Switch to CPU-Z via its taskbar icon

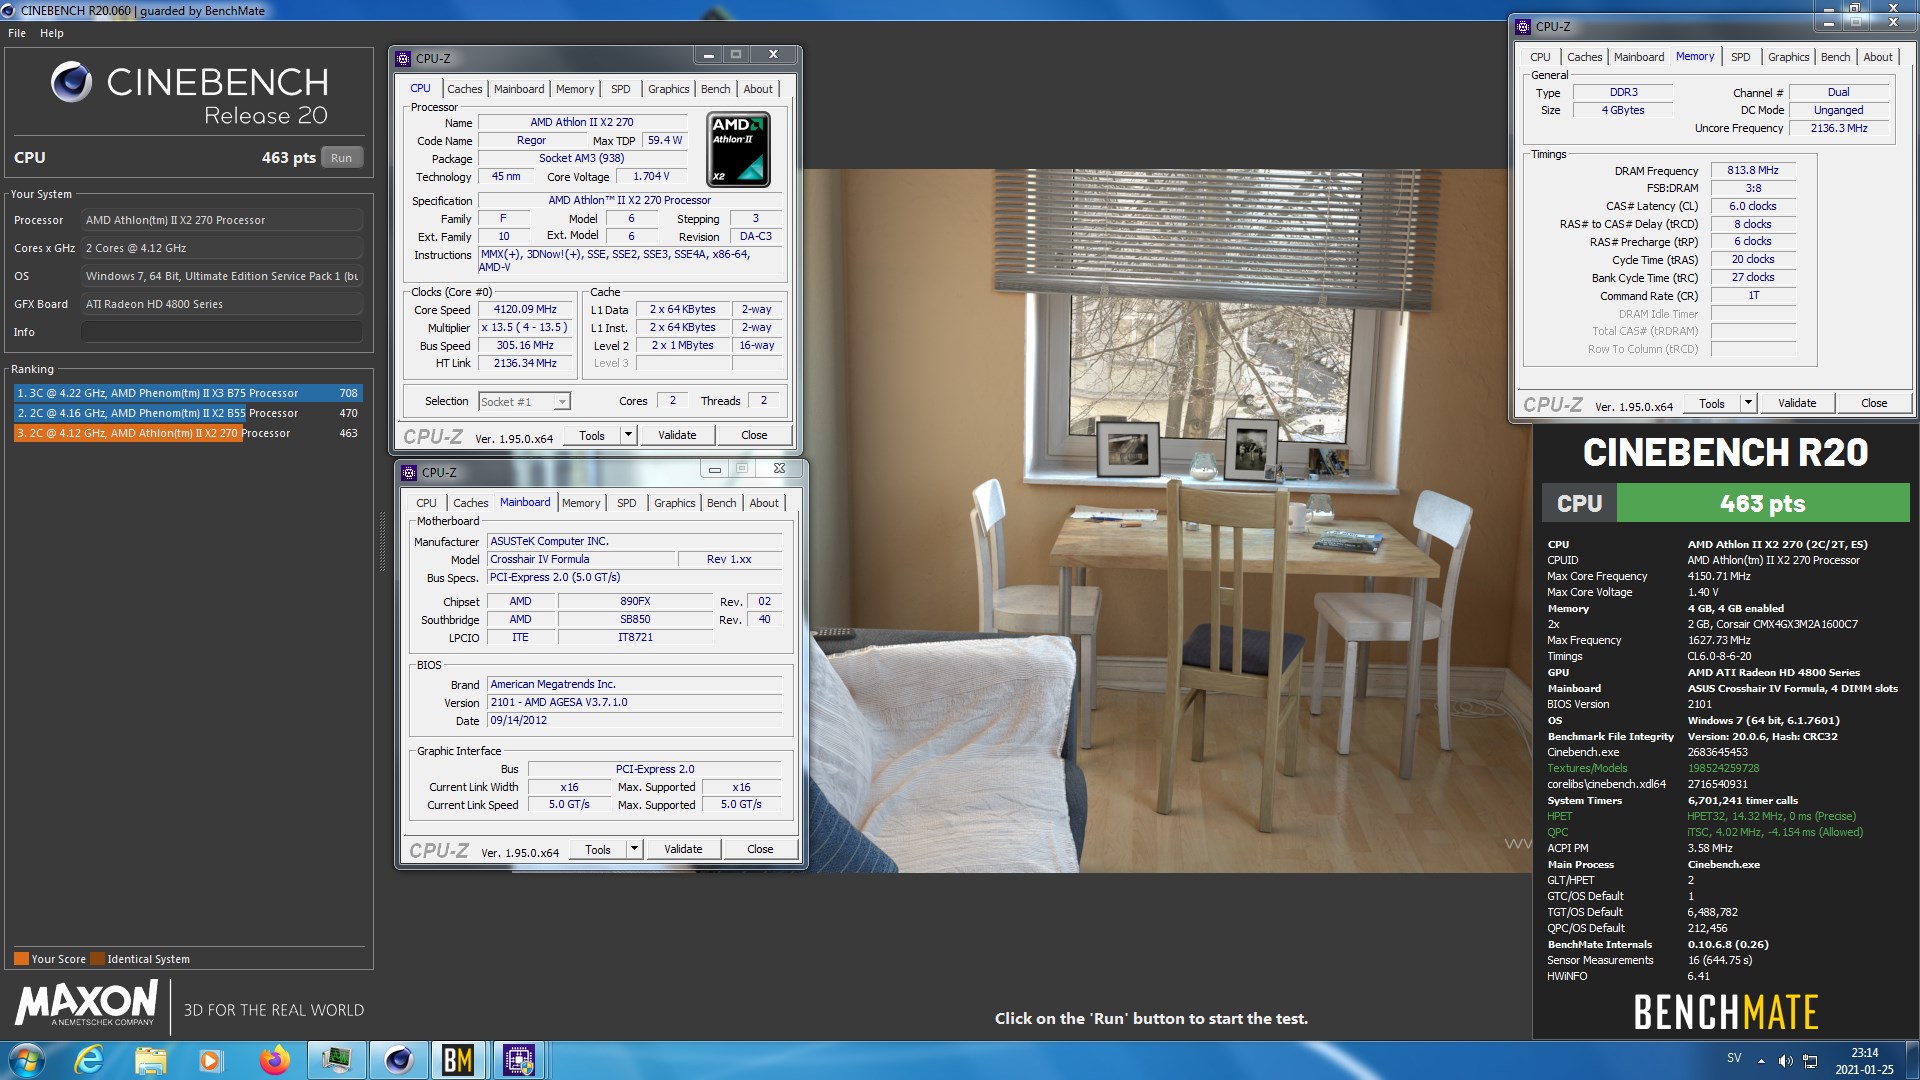(519, 1060)
